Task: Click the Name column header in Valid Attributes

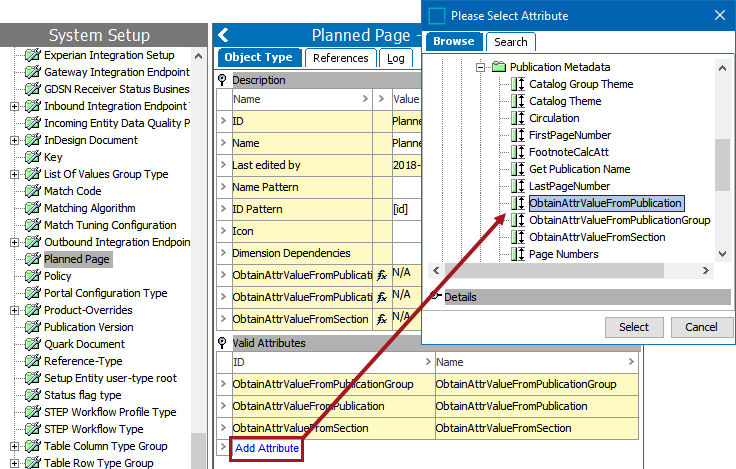Action: click(537, 362)
